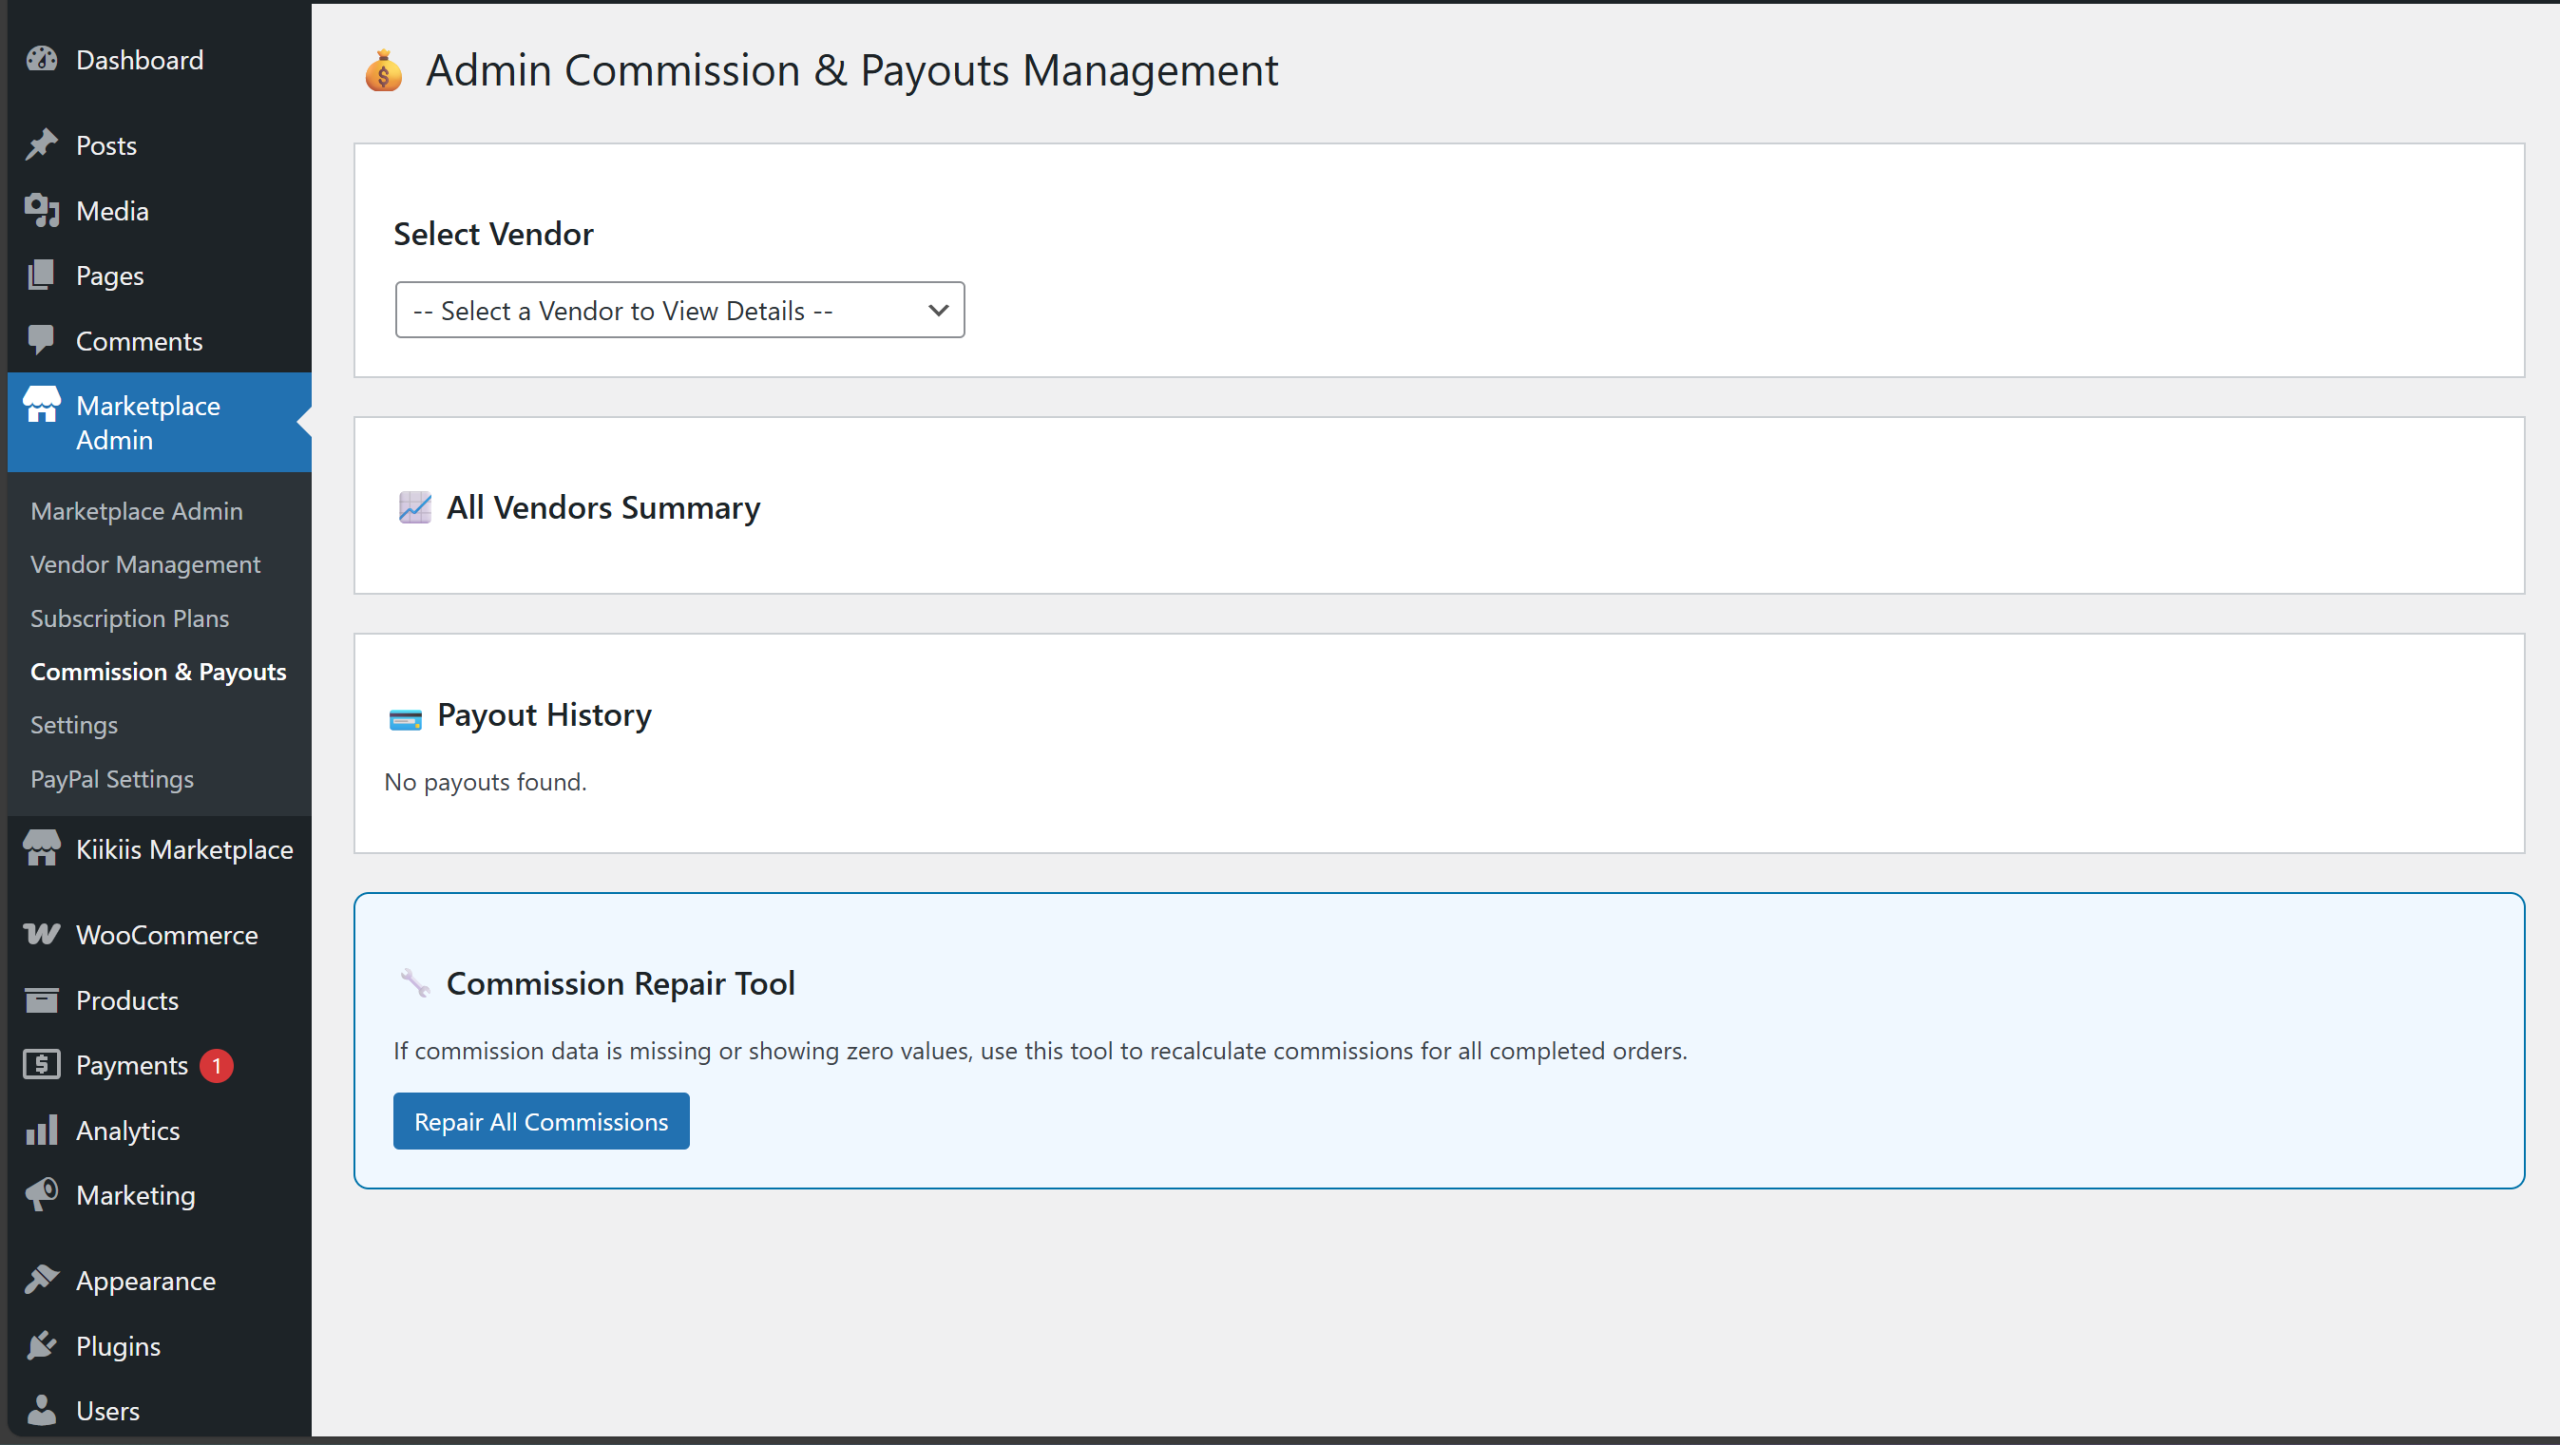Click the Kiikiis Marketplace store icon
2560x1445 pixels.
[41, 848]
